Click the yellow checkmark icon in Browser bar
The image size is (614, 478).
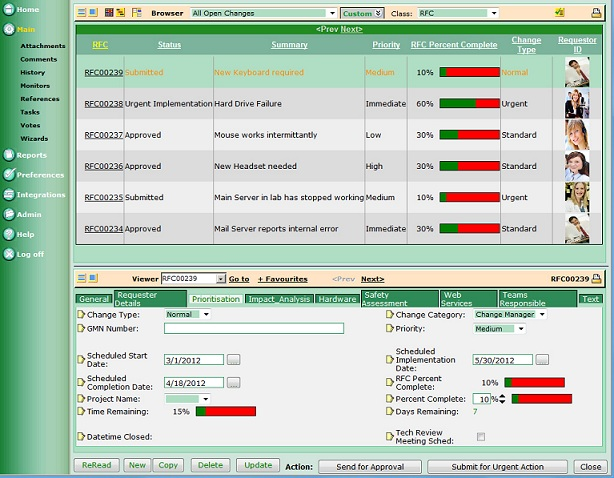(560, 13)
